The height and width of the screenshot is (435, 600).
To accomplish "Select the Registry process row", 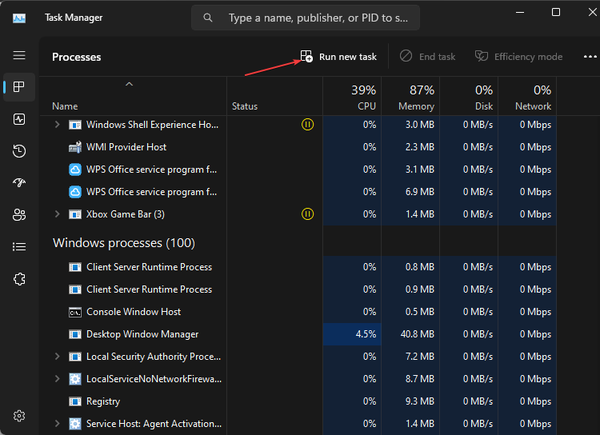I will click(x=104, y=401).
